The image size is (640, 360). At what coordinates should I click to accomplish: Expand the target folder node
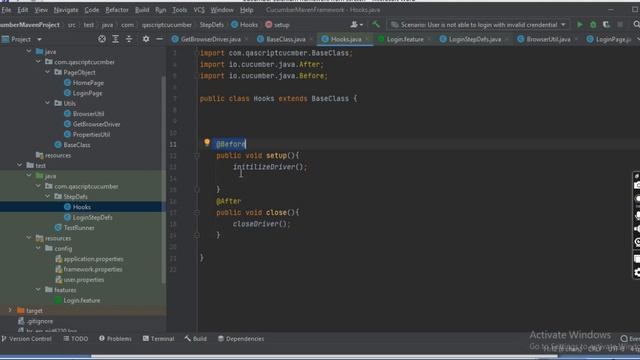click(x=10, y=310)
